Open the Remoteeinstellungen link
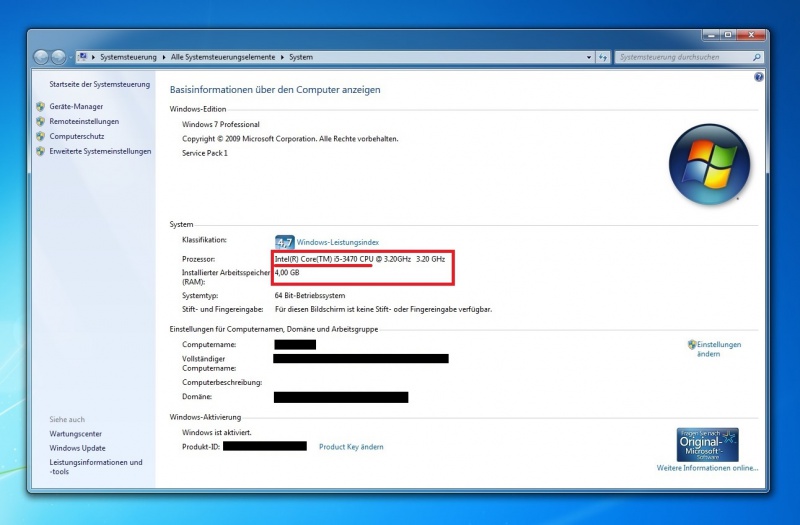 pos(84,121)
